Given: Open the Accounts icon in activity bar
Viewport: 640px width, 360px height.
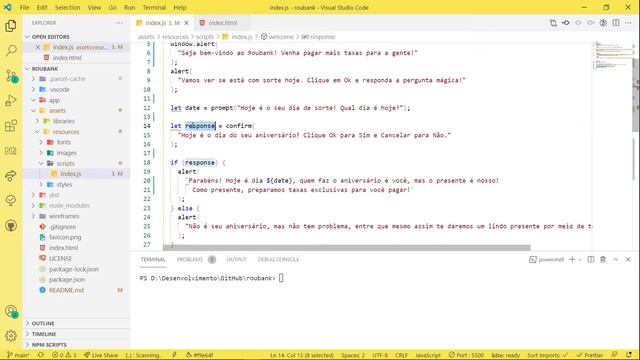Looking at the screenshot, I should coord(11,311).
